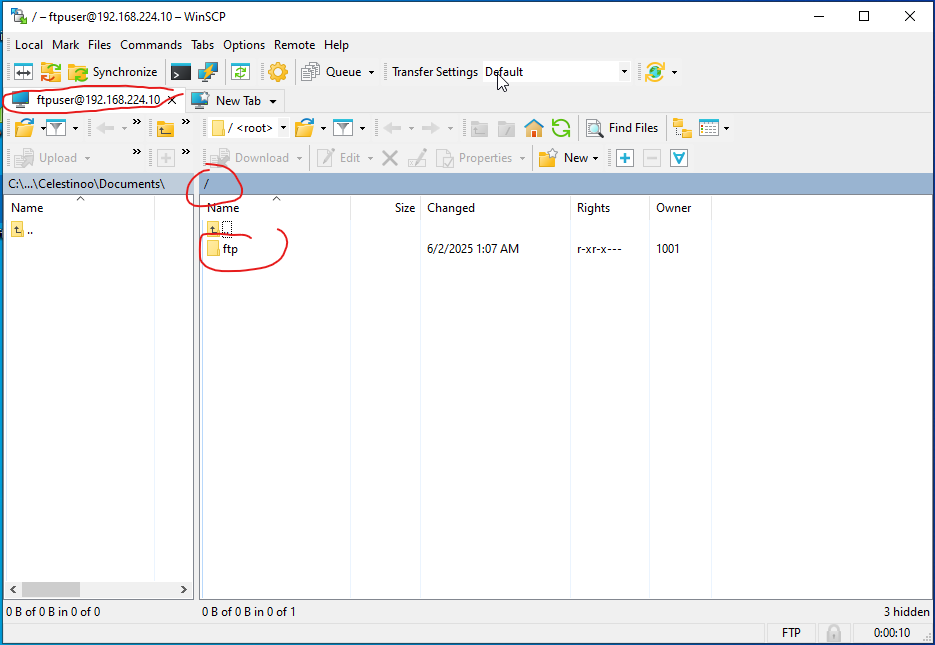Click the Select Files plus icon
This screenshot has width=935, height=645.
coord(625,158)
